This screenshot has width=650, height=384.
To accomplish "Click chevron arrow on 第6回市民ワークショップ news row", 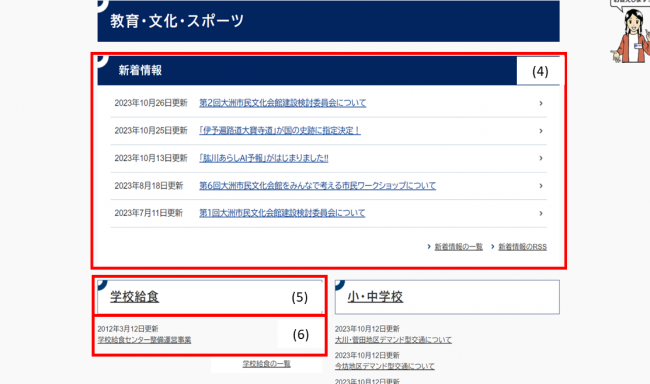I will click(x=541, y=186).
